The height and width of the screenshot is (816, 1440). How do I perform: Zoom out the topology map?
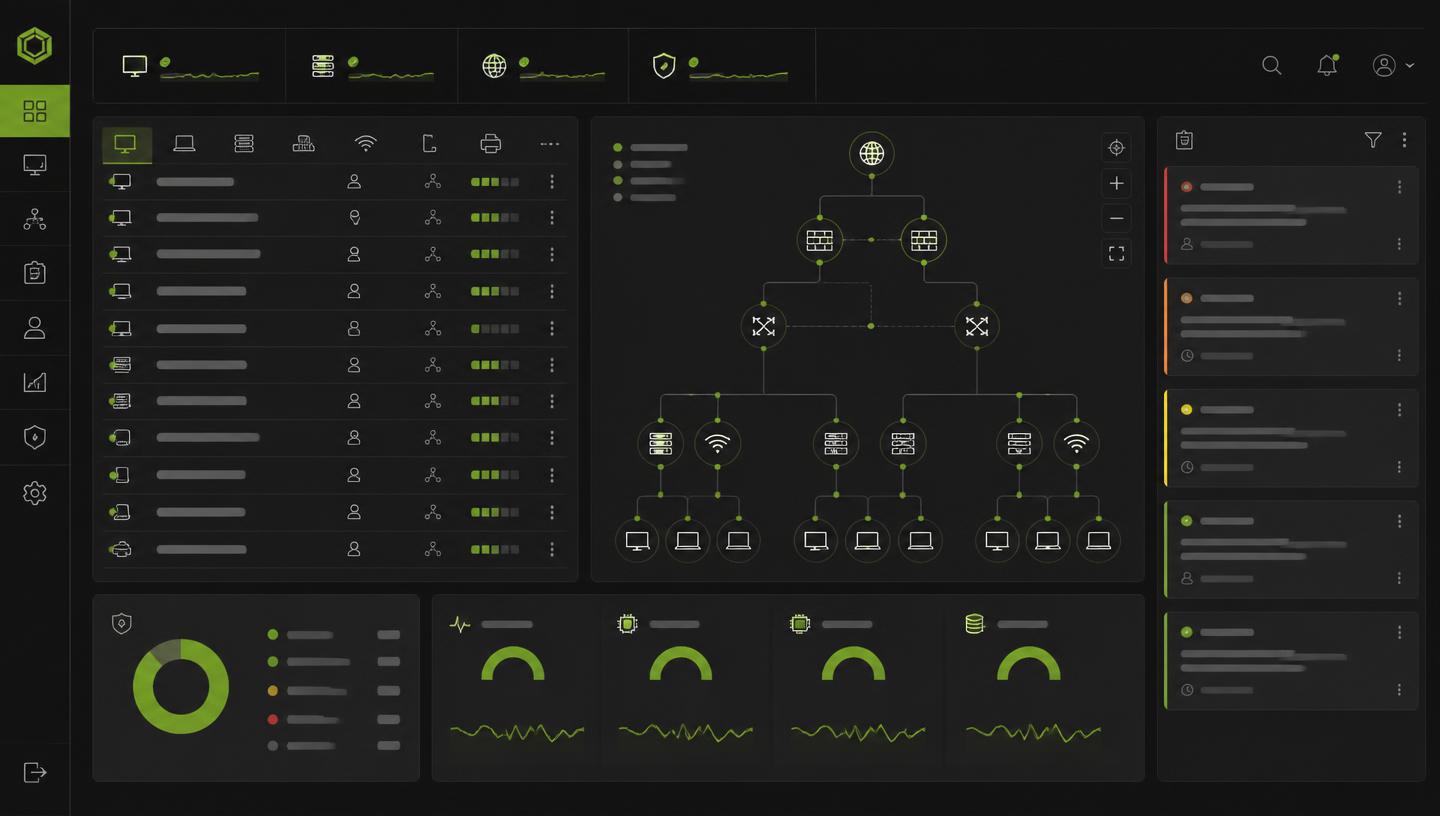click(x=1117, y=218)
